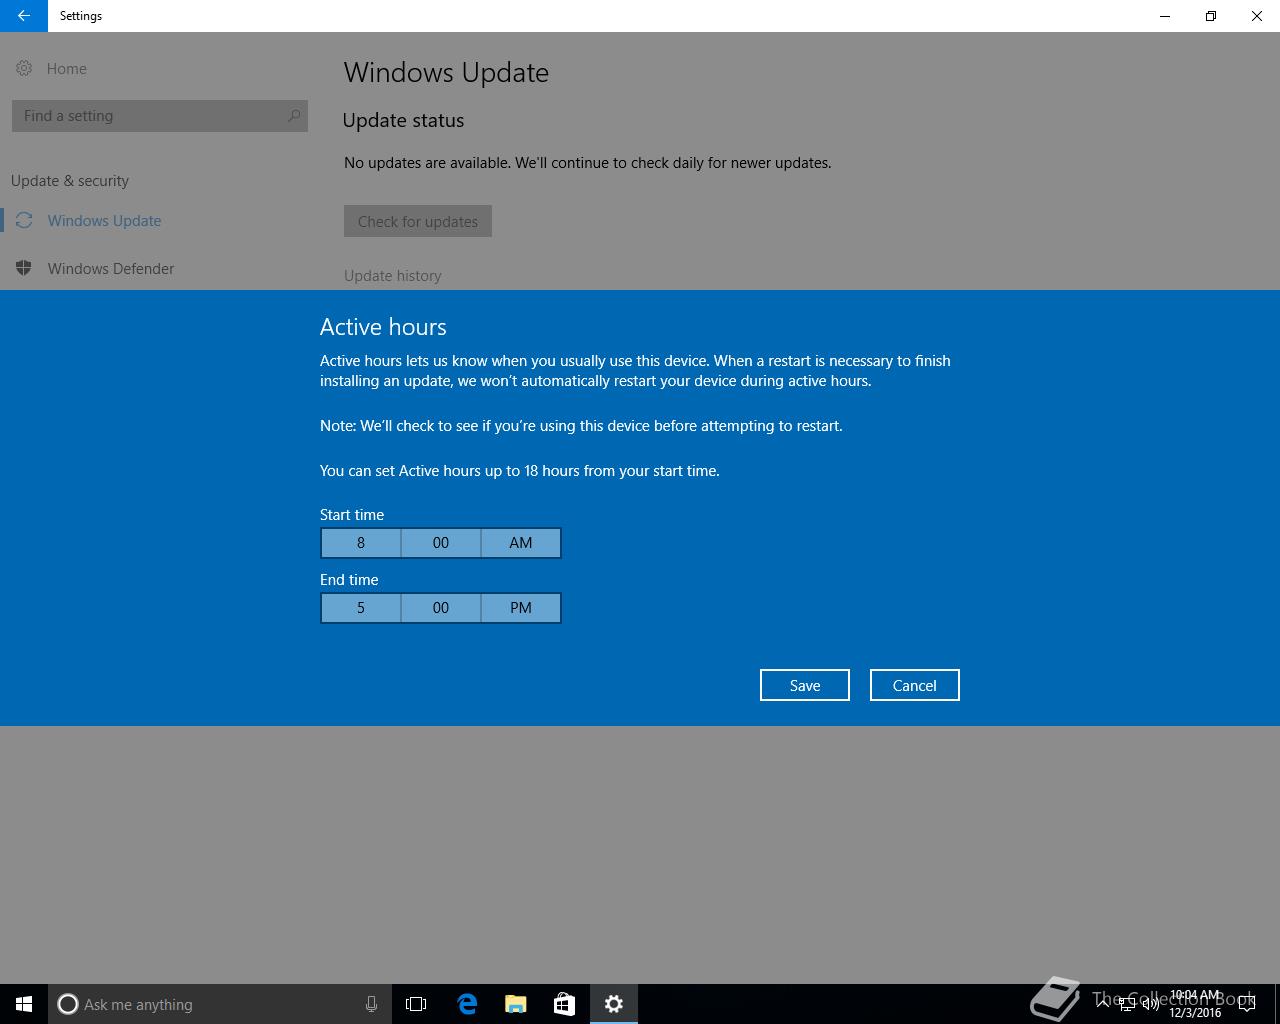Open the Windows Store from the taskbar
Screen dimensions: 1280x1024
(564, 1004)
